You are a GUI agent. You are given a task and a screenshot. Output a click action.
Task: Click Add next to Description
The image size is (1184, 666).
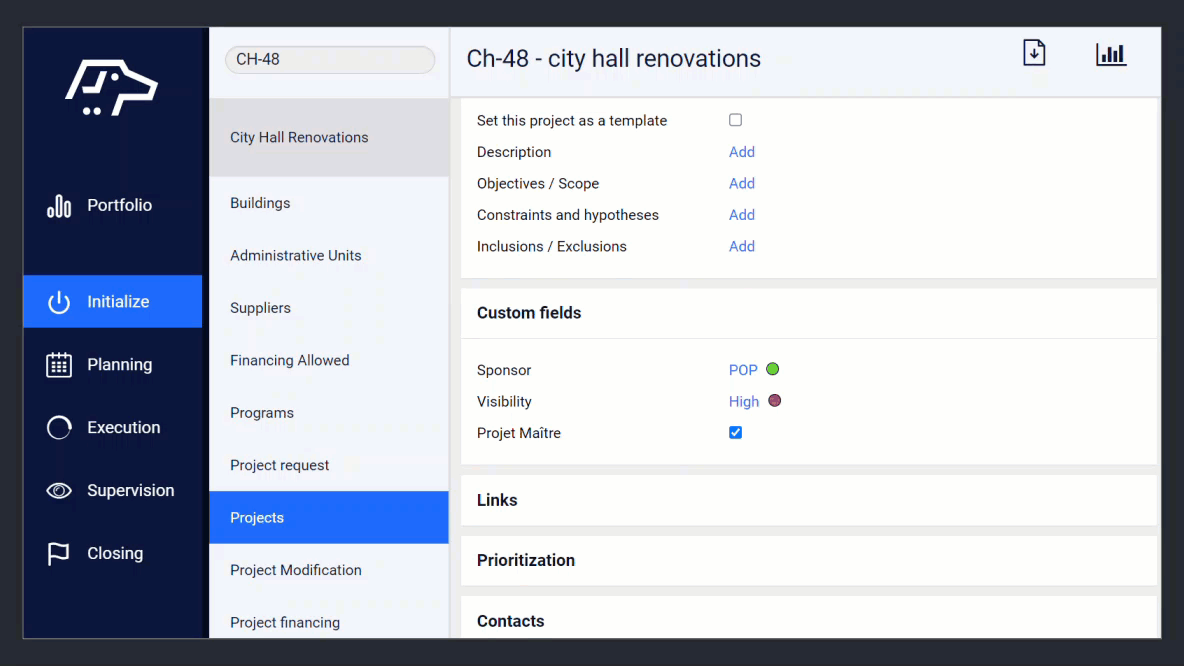click(741, 151)
